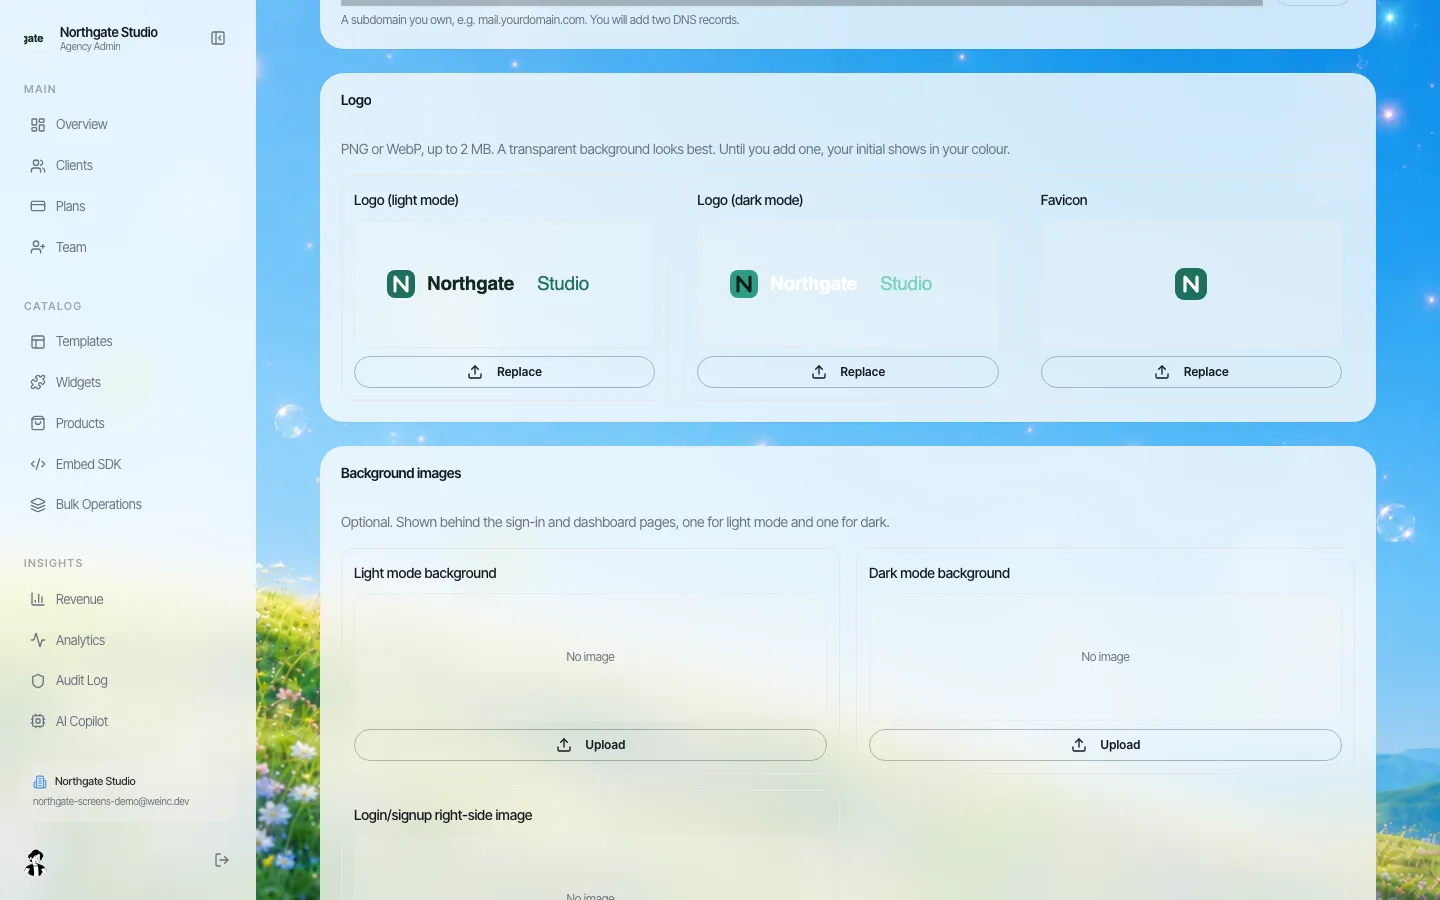Click the Team add-user icon
Screen dimensions: 1440x900
tap(38, 248)
